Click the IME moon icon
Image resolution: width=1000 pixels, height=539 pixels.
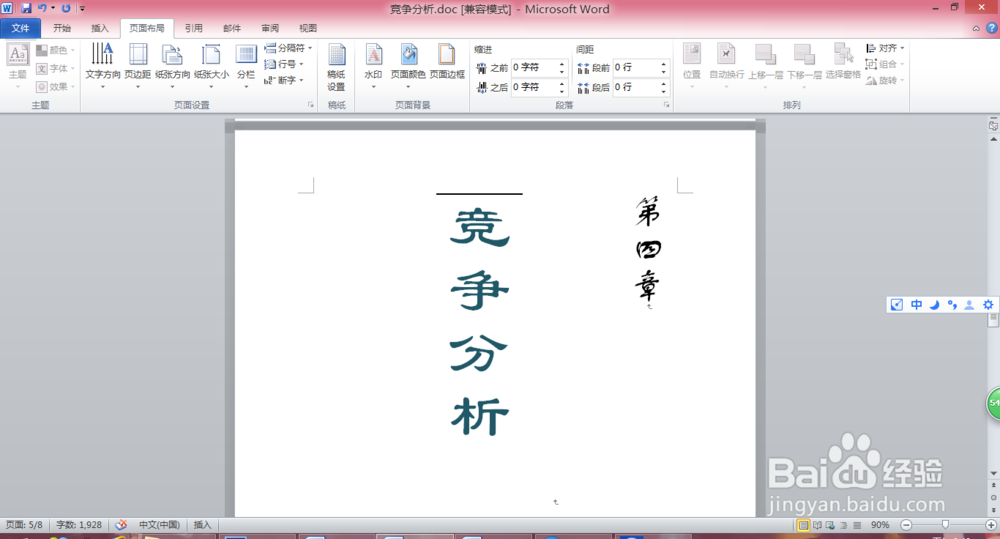[934, 305]
